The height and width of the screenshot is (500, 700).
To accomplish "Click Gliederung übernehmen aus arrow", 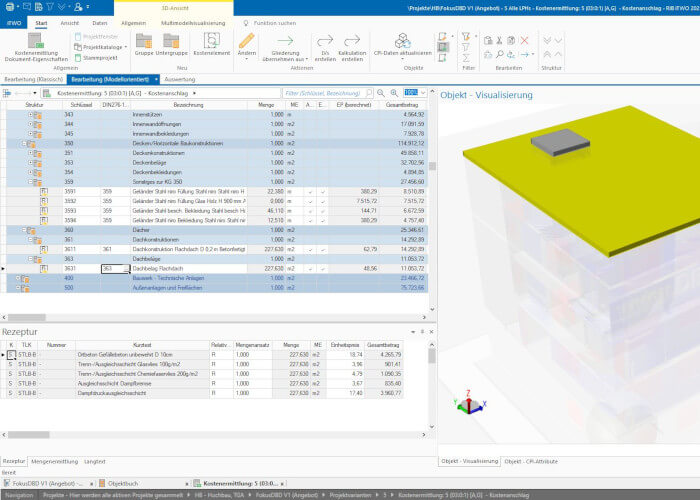I will point(285,41).
